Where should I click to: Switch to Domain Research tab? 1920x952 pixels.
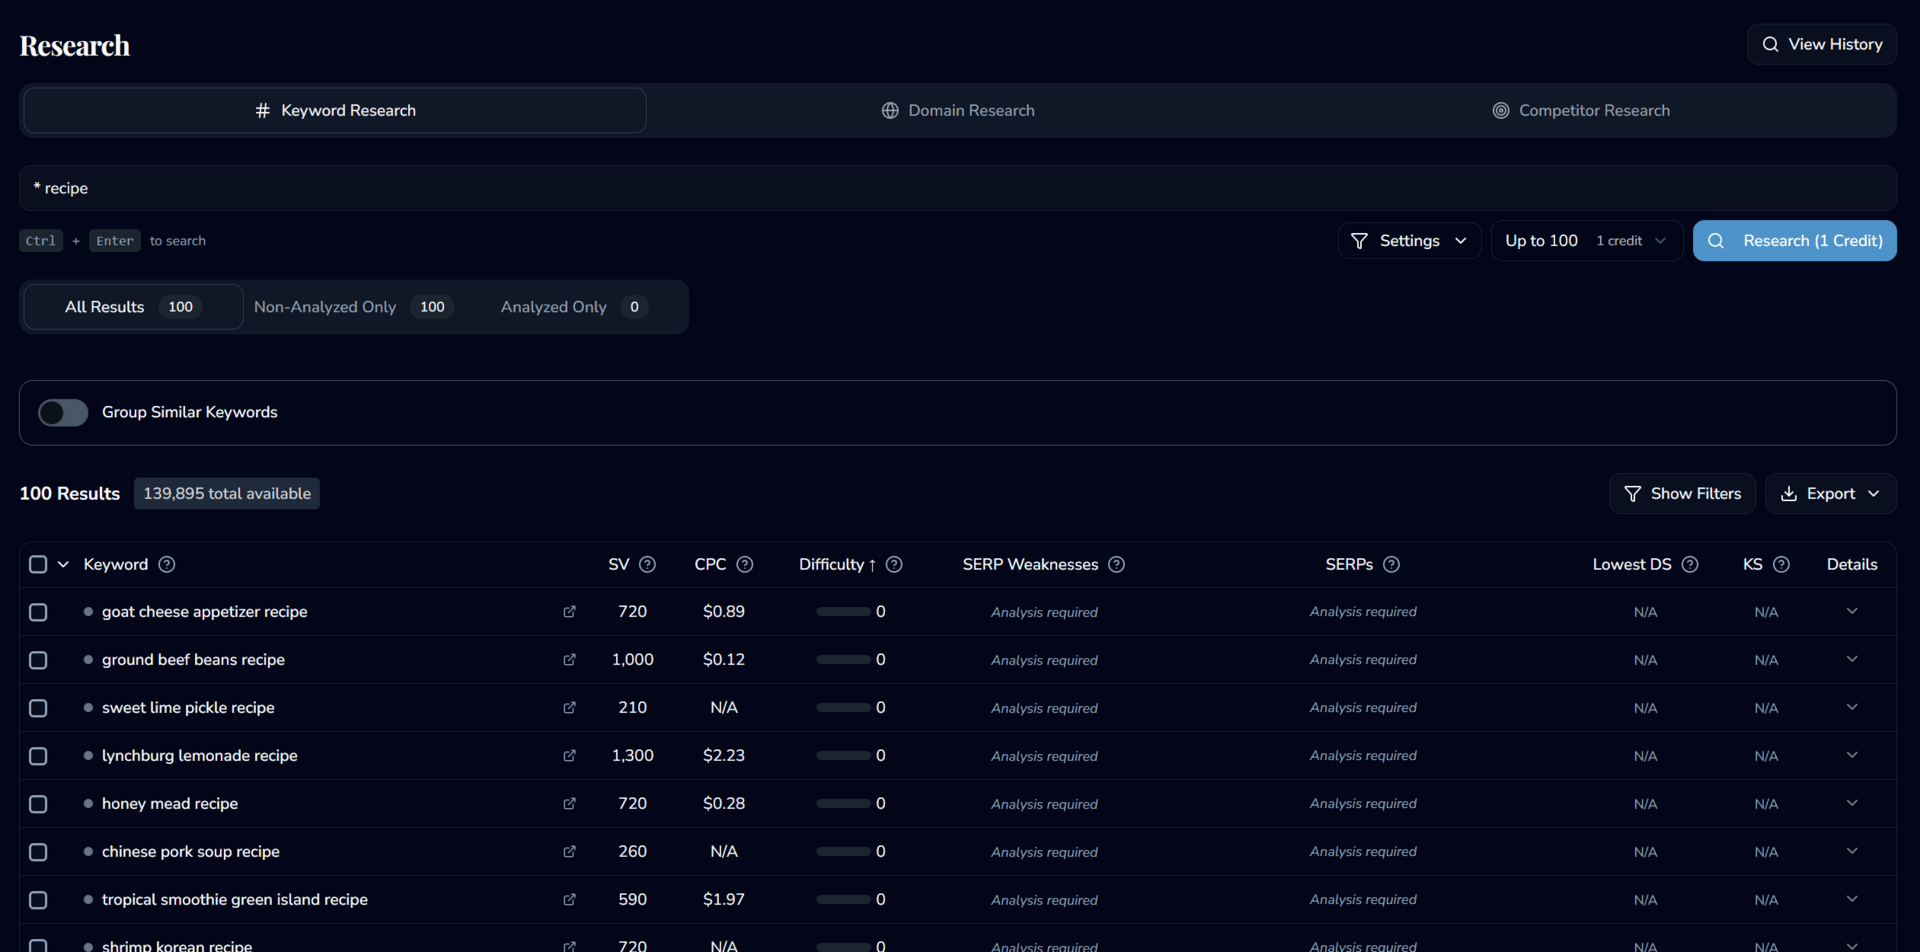click(958, 111)
